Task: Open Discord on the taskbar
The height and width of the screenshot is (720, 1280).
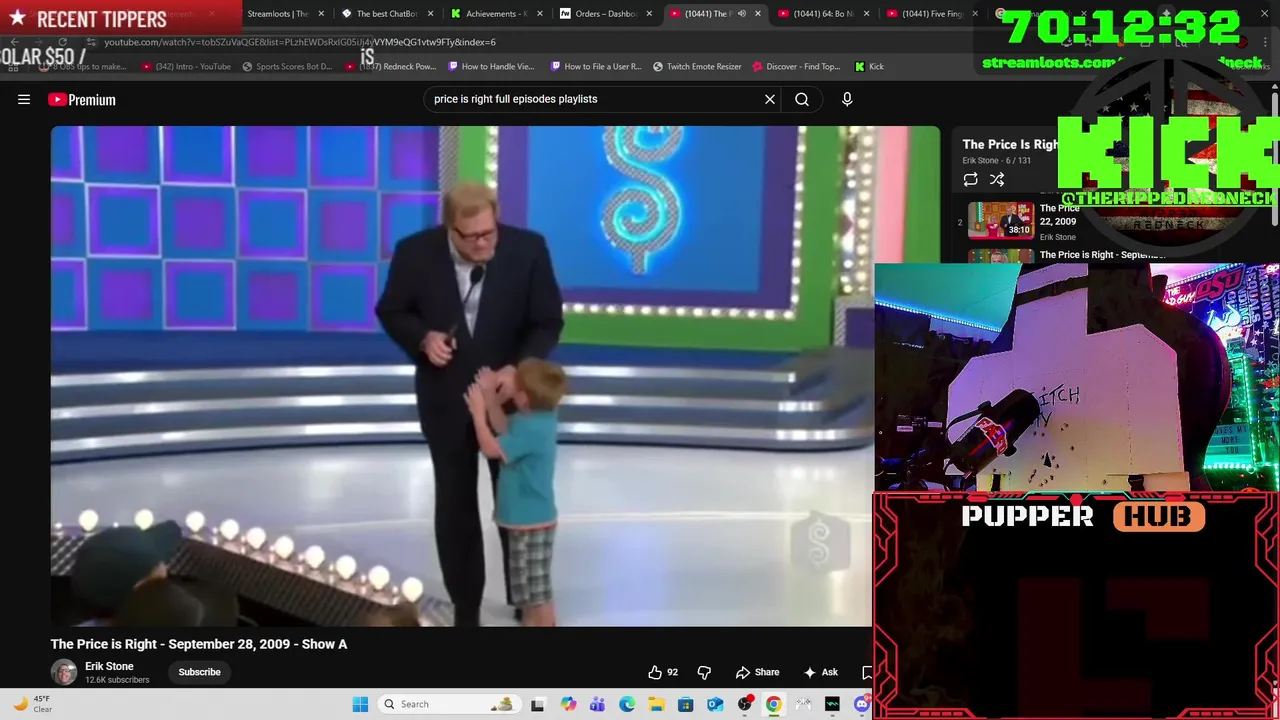Action: click(862, 704)
